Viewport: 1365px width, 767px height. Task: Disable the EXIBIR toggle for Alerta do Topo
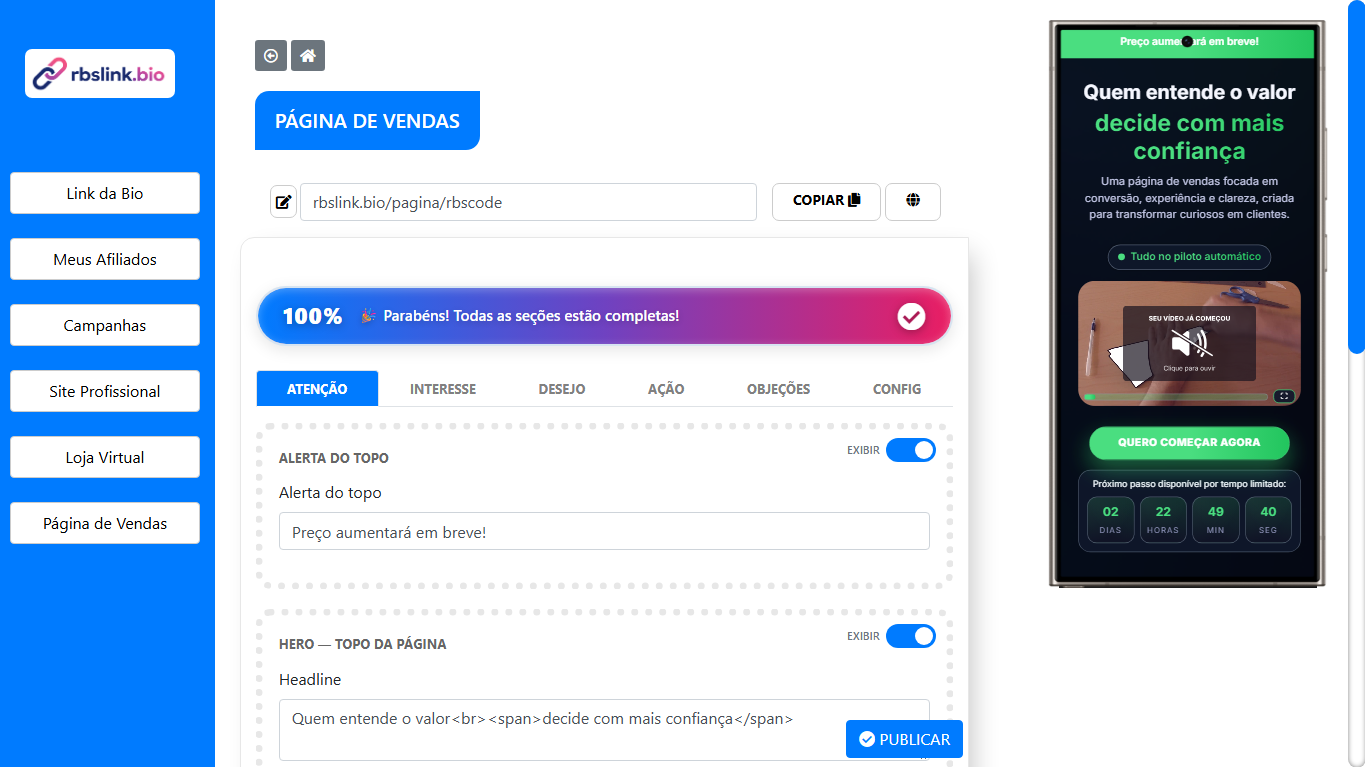pos(911,450)
